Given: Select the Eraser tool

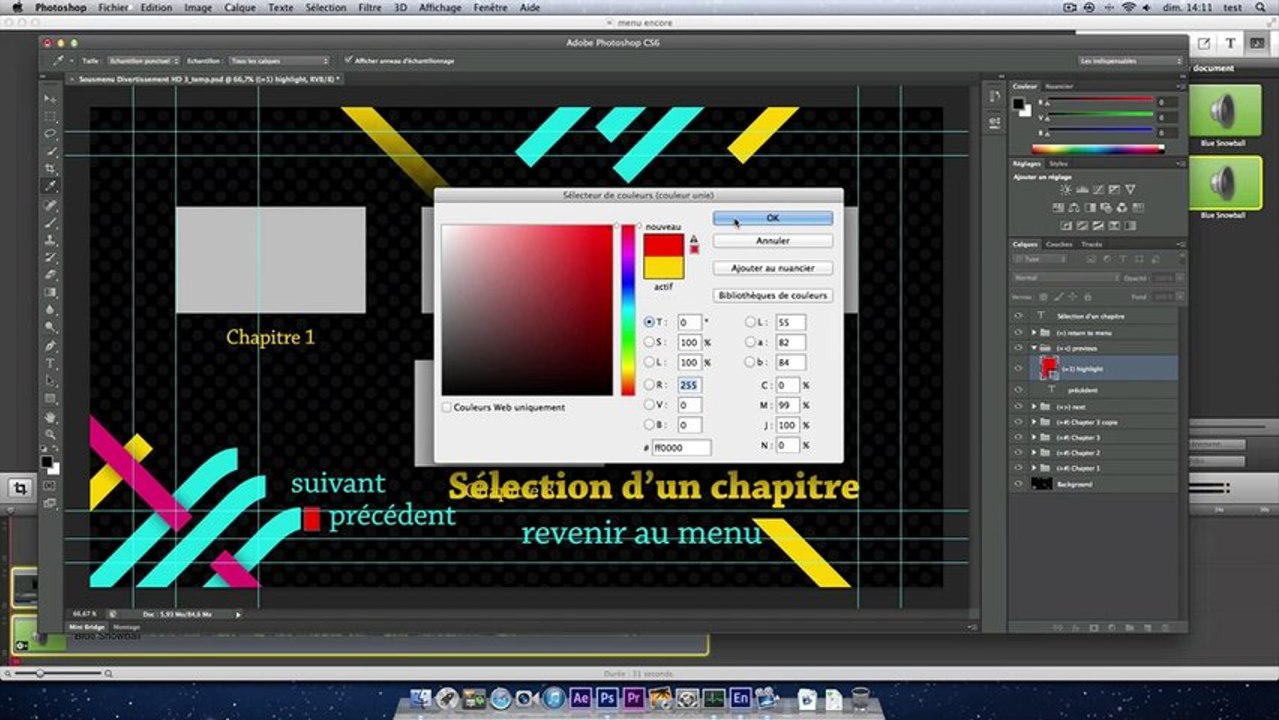Looking at the screenshot, I should tap(50, 275).
